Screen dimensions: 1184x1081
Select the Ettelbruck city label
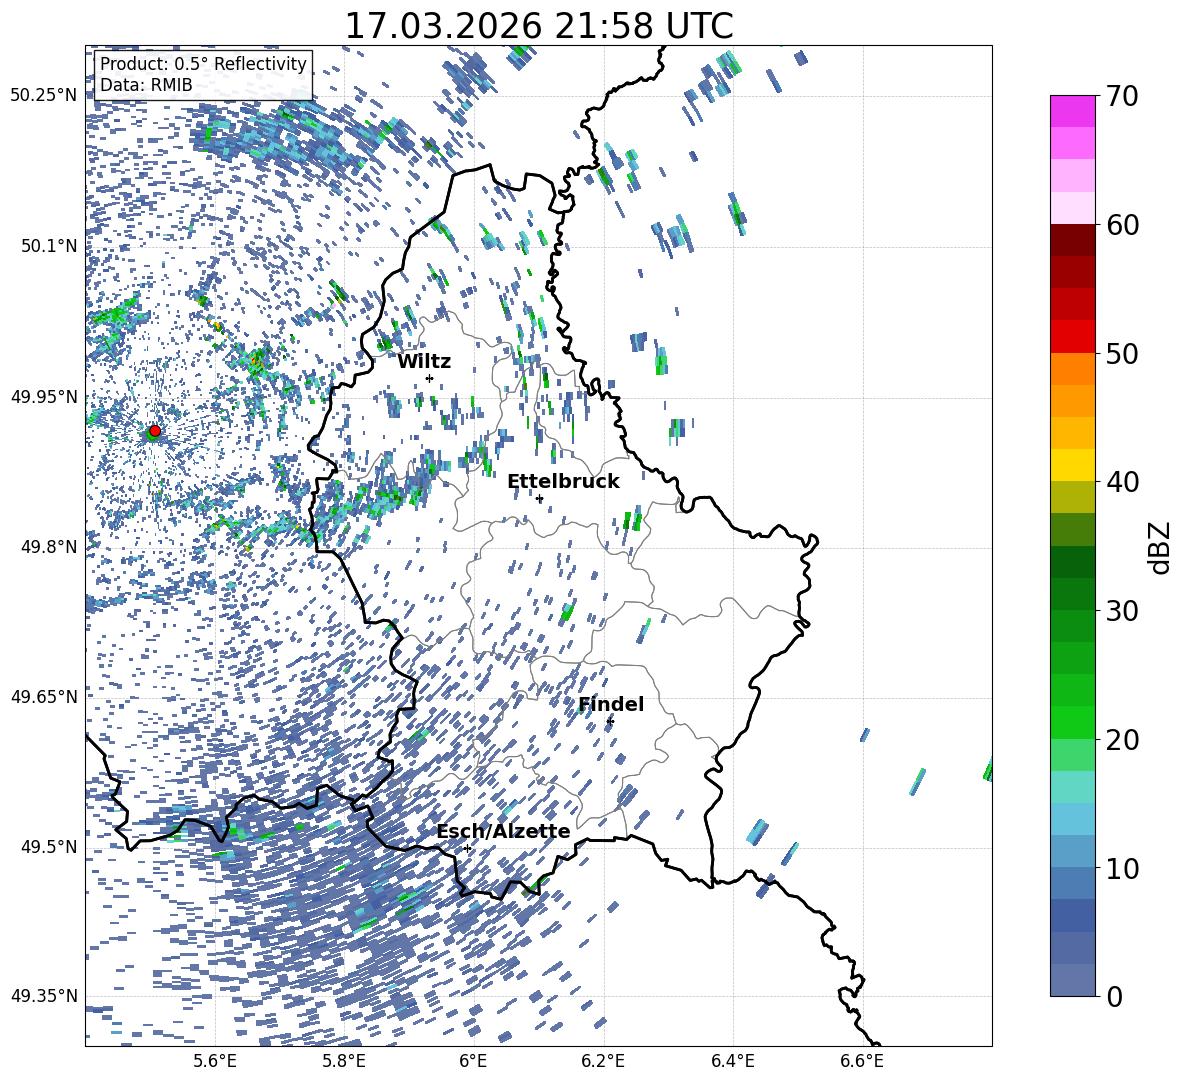(x=563, y=482)
